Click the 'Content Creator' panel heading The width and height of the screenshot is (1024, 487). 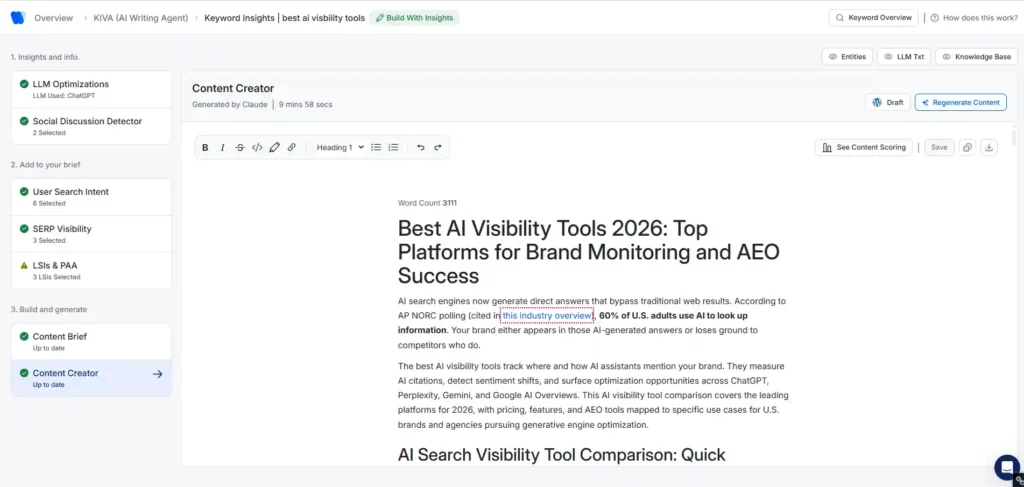pos(233,88)
